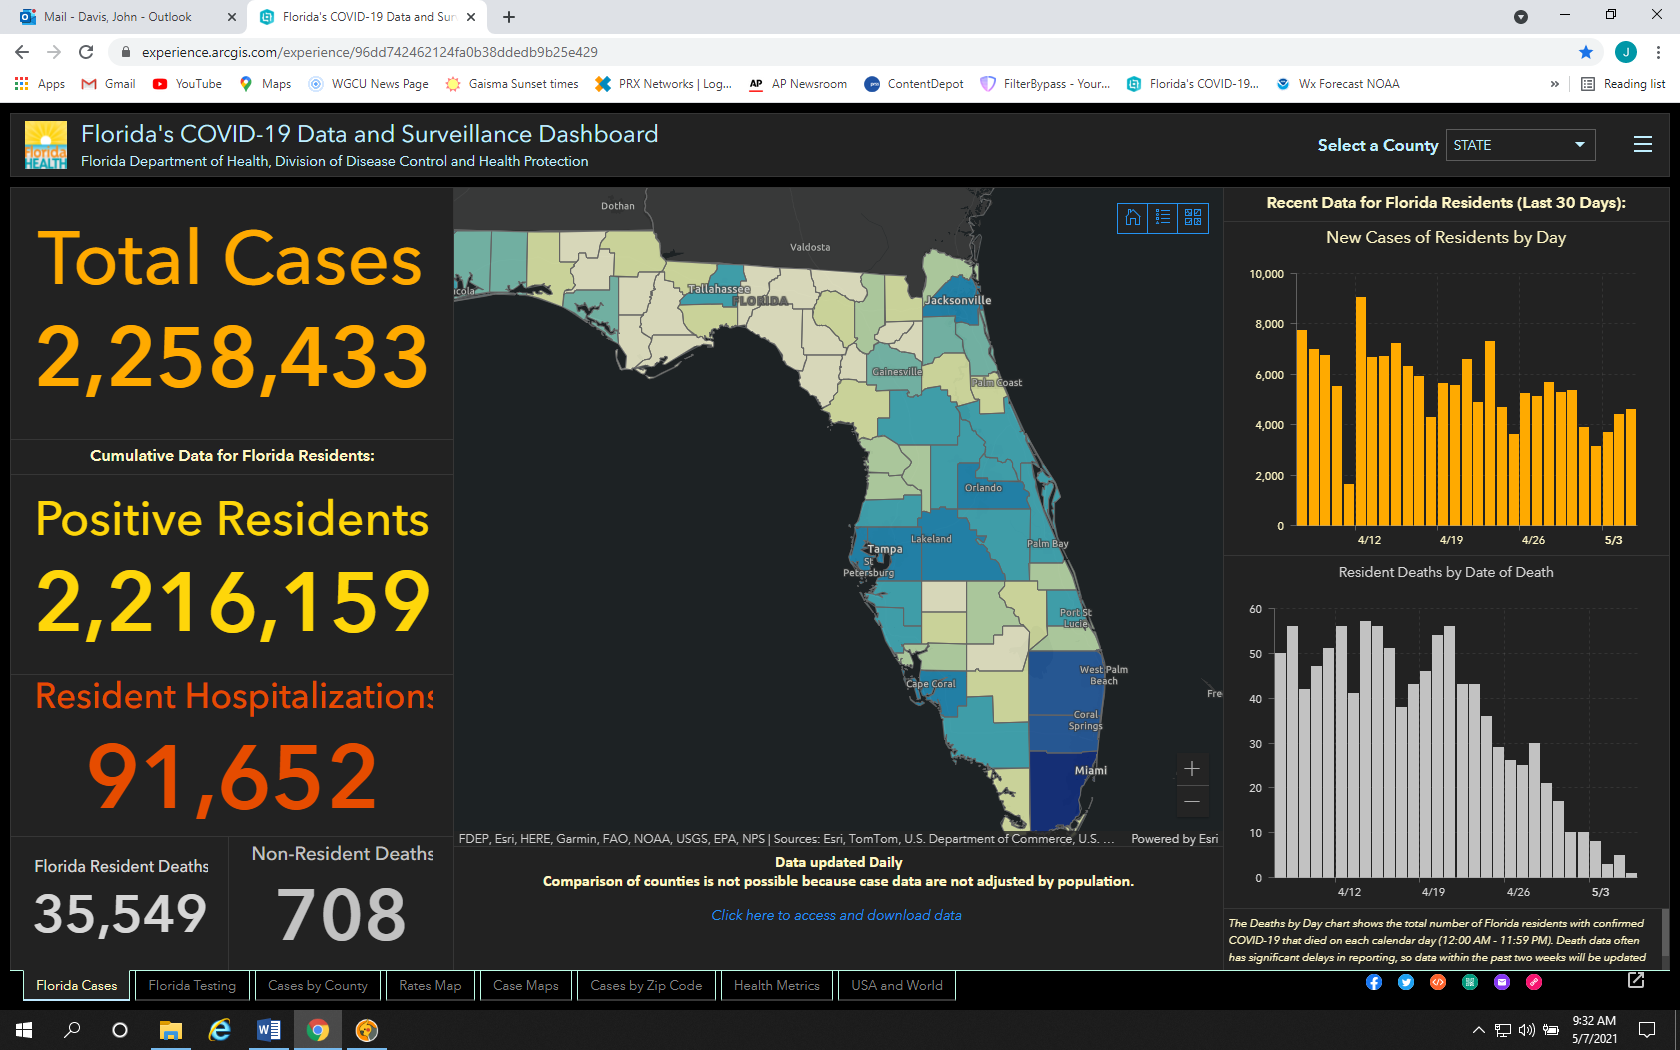This screenshot has width=1680, height=1050.
Task: Copy the link with pink link icon
Action: [1534, 982]
